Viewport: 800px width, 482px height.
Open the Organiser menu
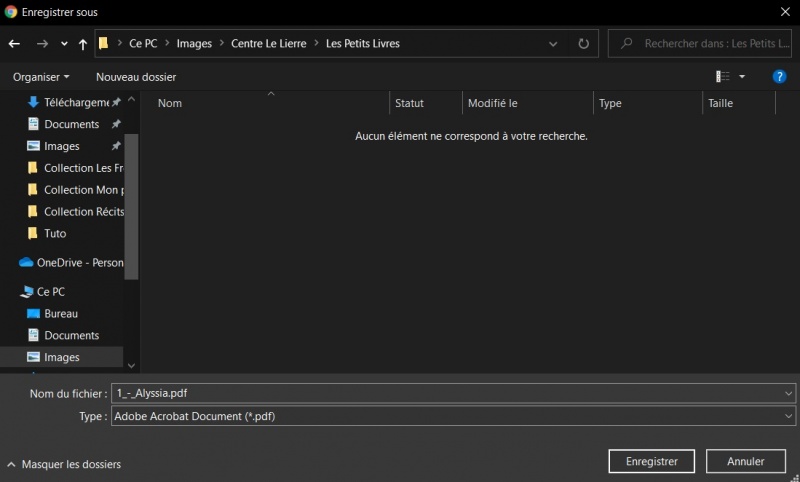pyautogui.click(x=41, y=76)
